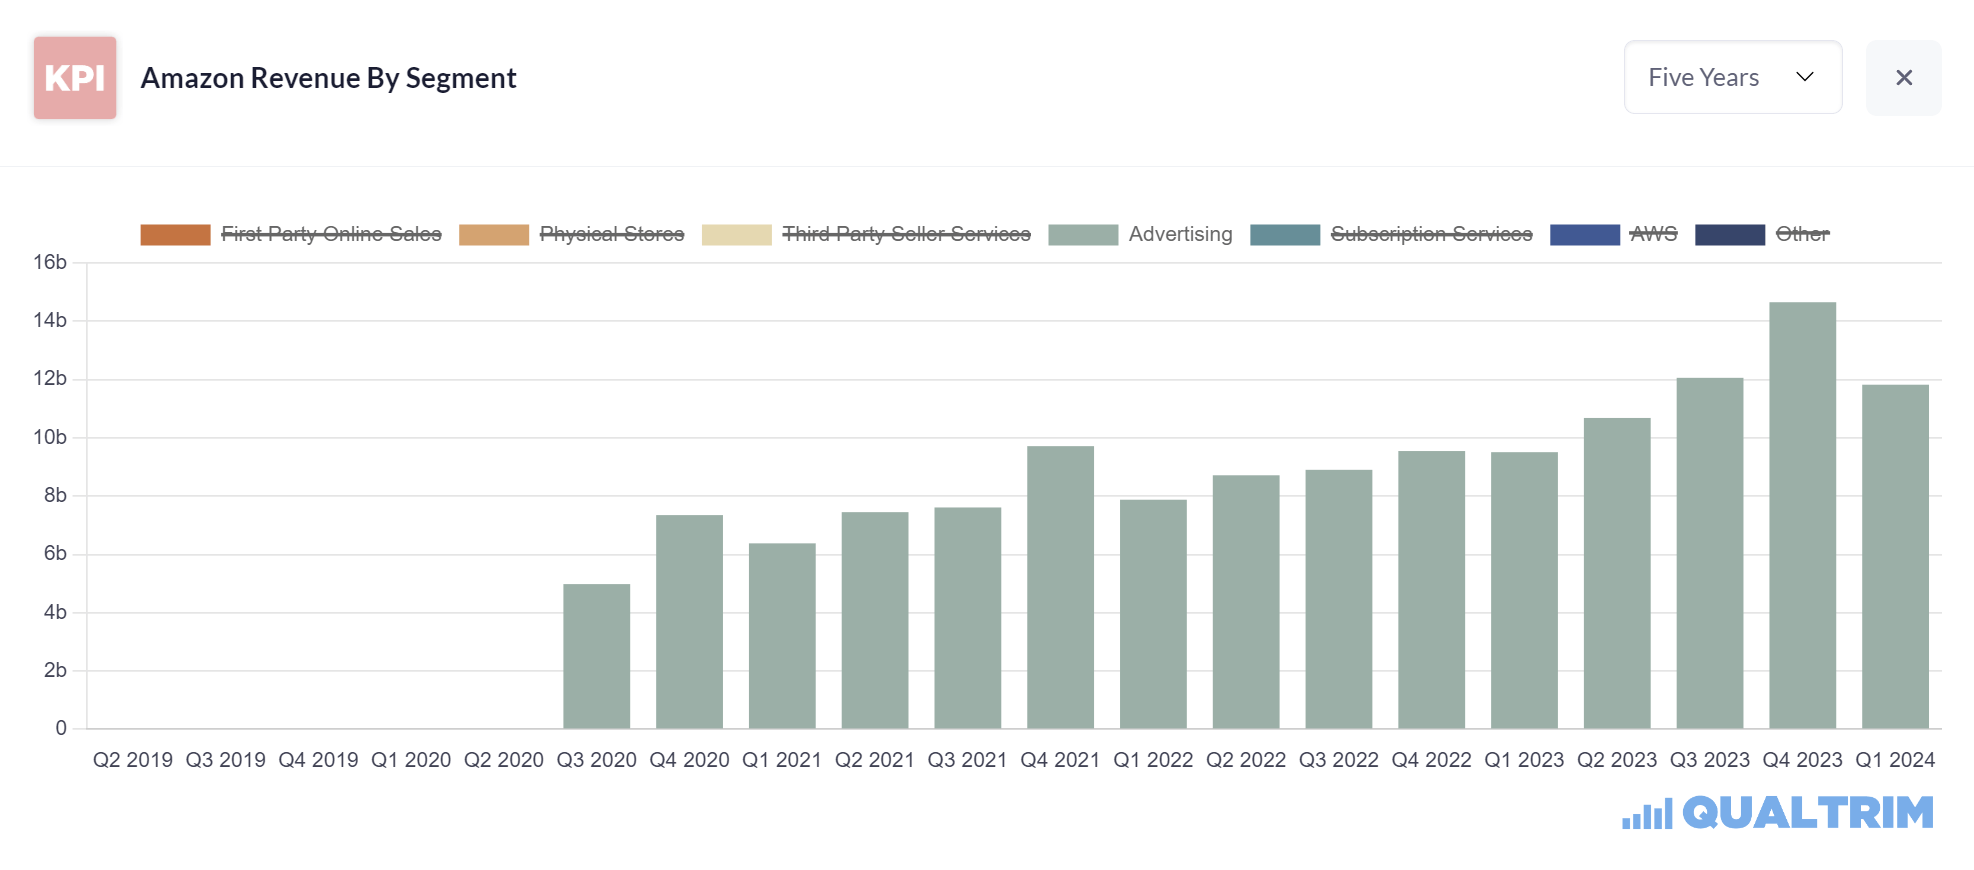Select the Q1 2023 advertising bar
Screen dimensions: 1974x870
1524,590
